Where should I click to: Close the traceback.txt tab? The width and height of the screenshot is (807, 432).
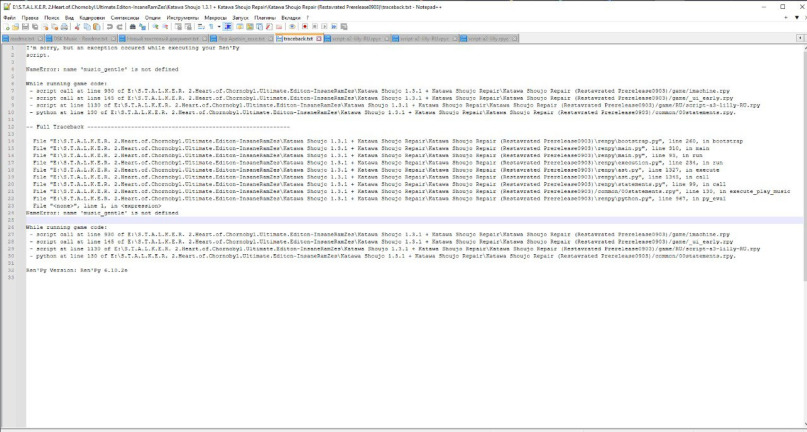click(x=319, y=39)
